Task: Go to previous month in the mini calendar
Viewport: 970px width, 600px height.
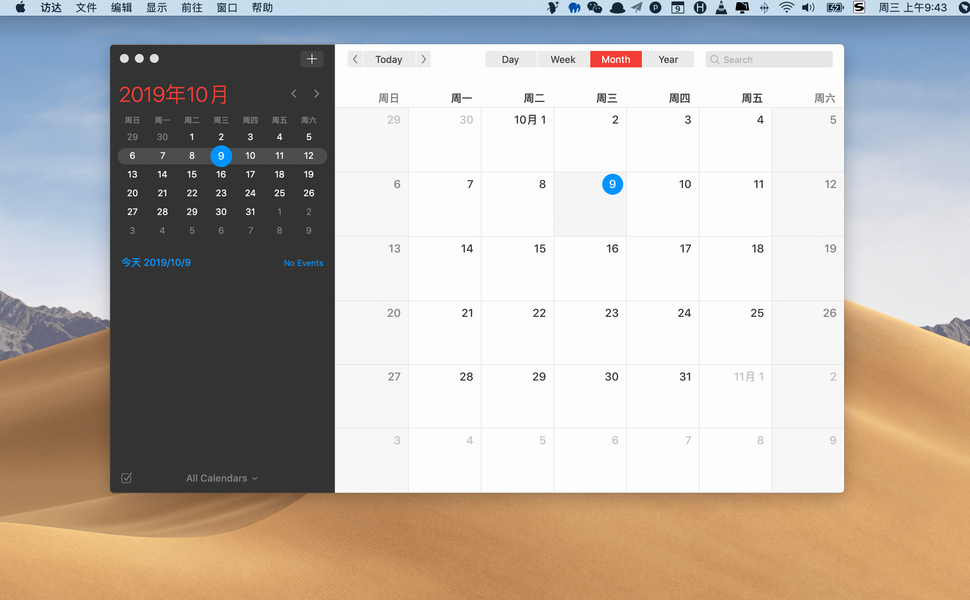Action: click(294, 94)
